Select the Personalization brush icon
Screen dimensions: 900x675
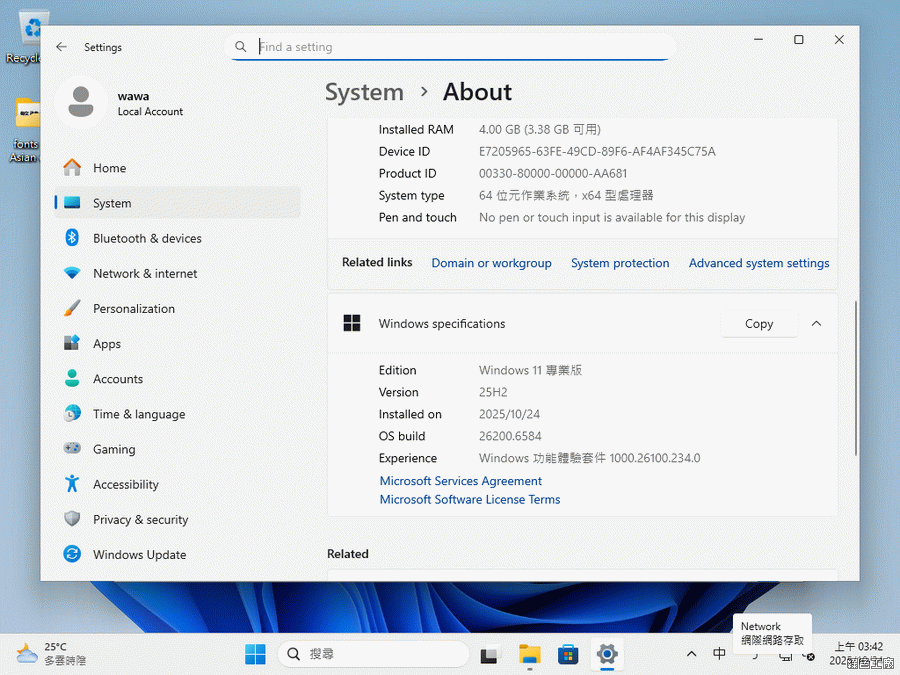[x=72, y=308]
